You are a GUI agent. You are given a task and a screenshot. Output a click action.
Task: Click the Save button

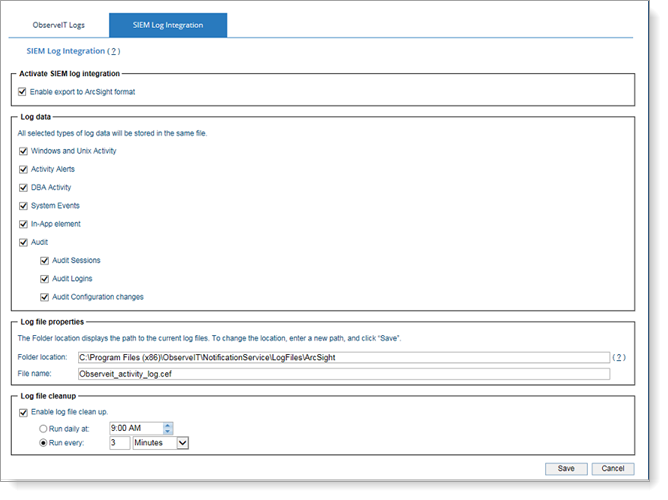click(x=565, y=468)
